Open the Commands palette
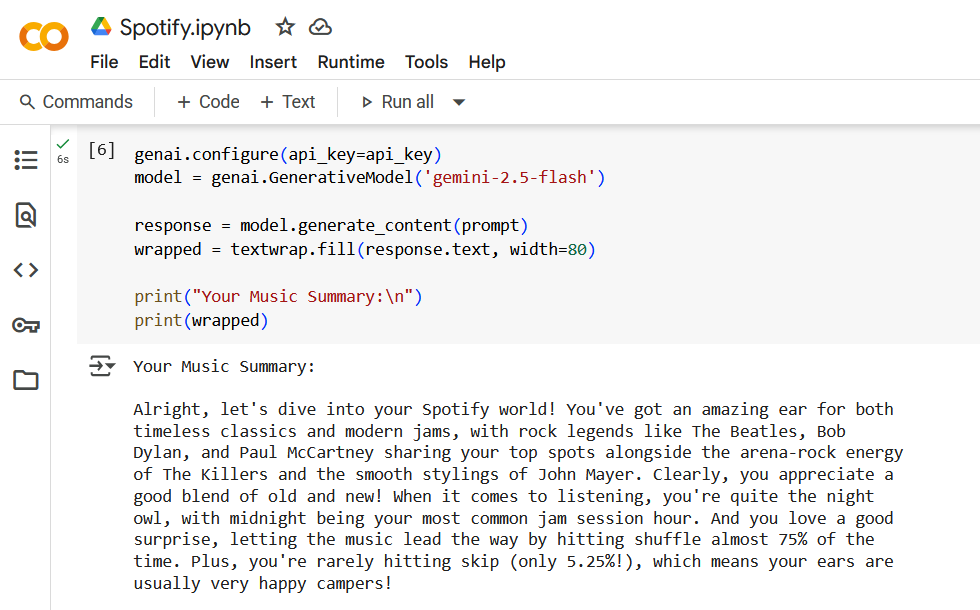The width and height of the screenshot is (980, 610). pos(76,102)
